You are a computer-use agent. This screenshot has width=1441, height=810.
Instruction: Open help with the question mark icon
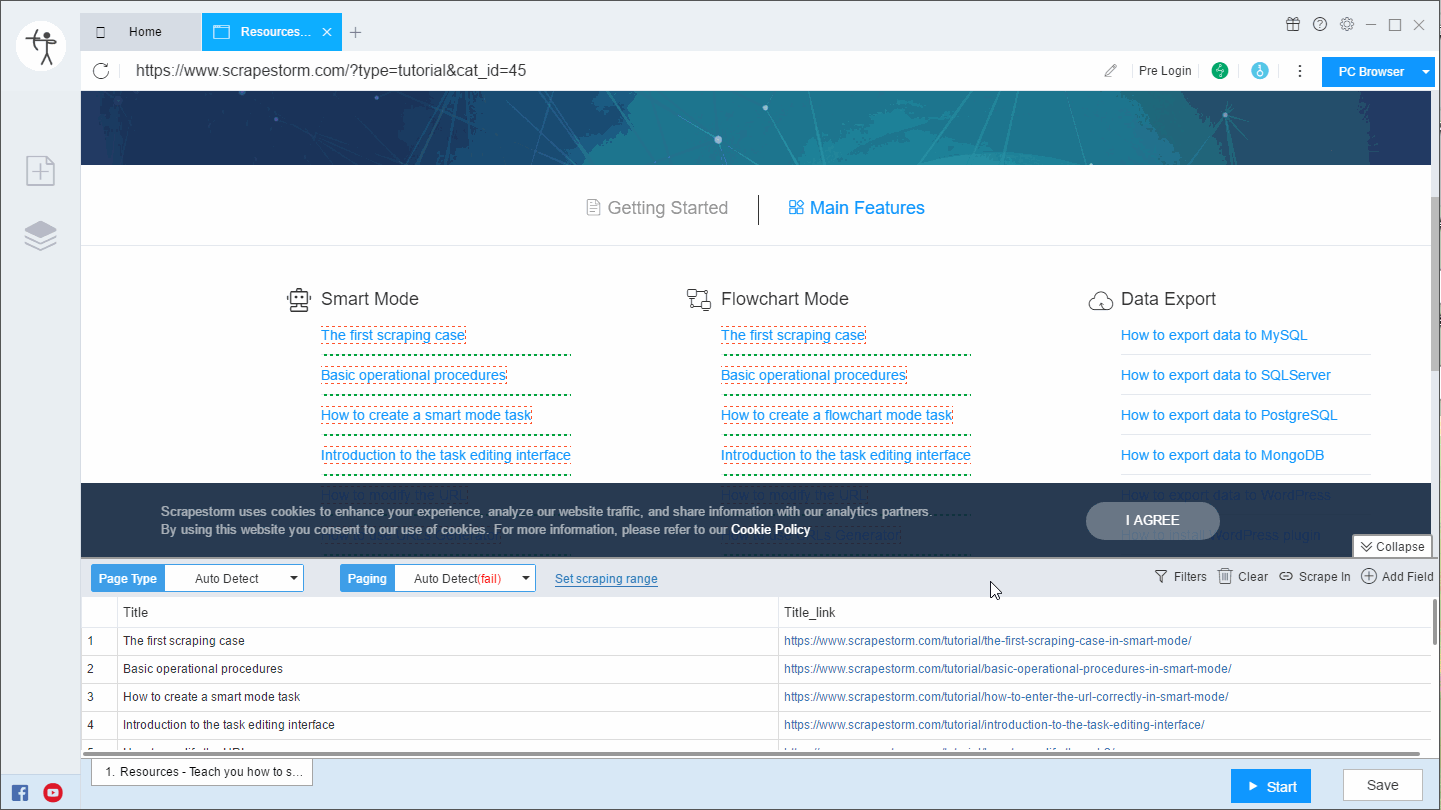[1320, 23]
